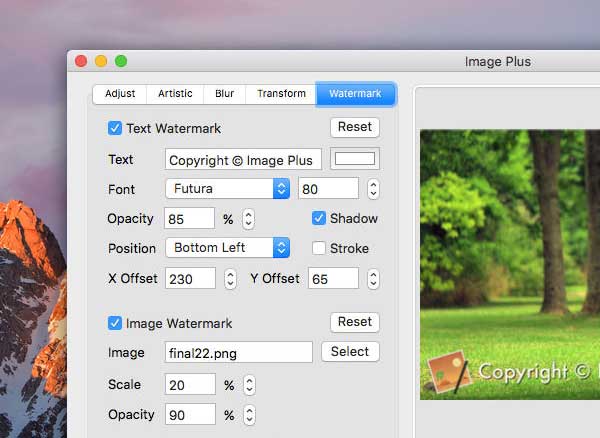Minimize the Image Plus window
600x438 pixels.
click(x=101, y=61)
